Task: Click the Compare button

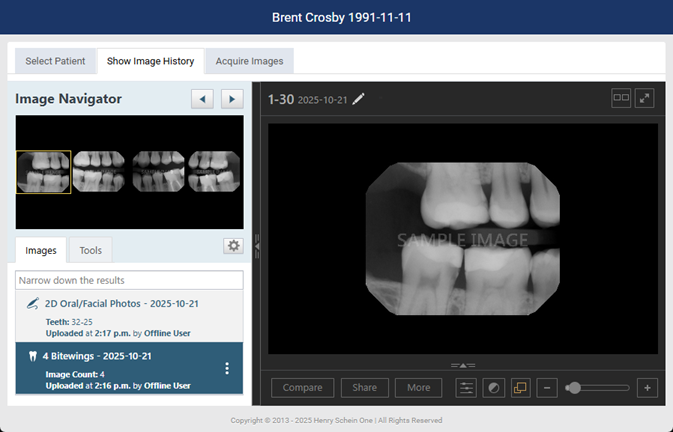Action: (x=302, y=388)
